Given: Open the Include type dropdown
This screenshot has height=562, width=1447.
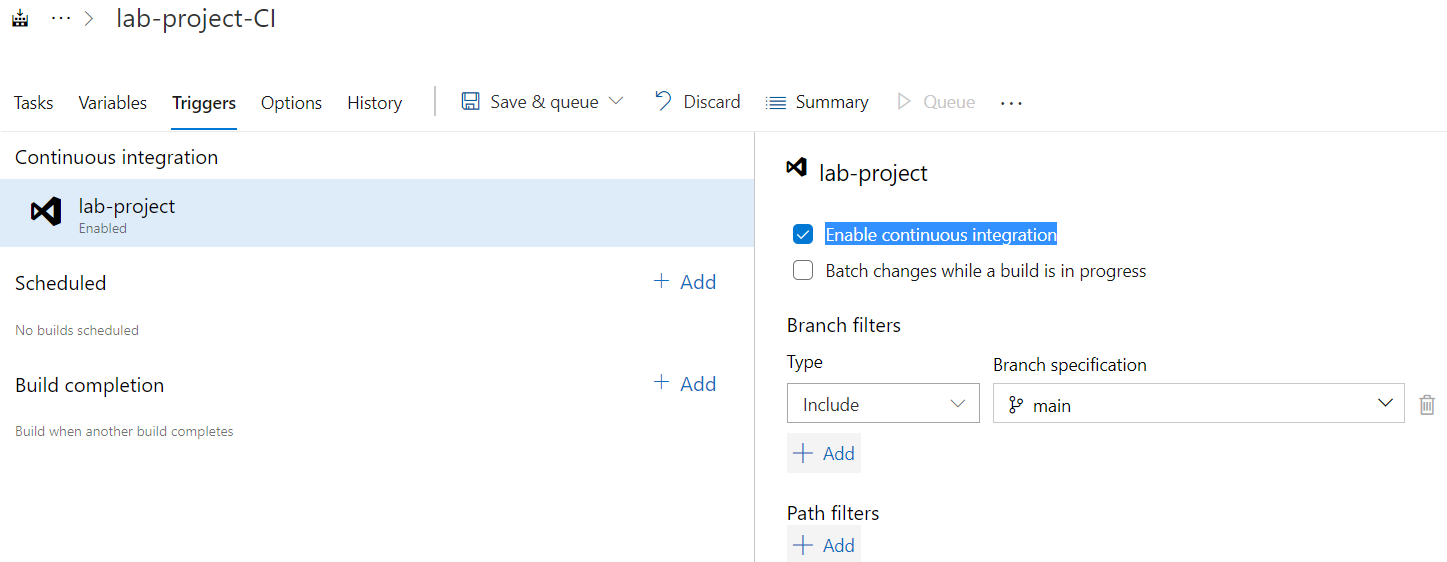Looking at the screenshot, I should pyautogui.click(x=883, y=404).
